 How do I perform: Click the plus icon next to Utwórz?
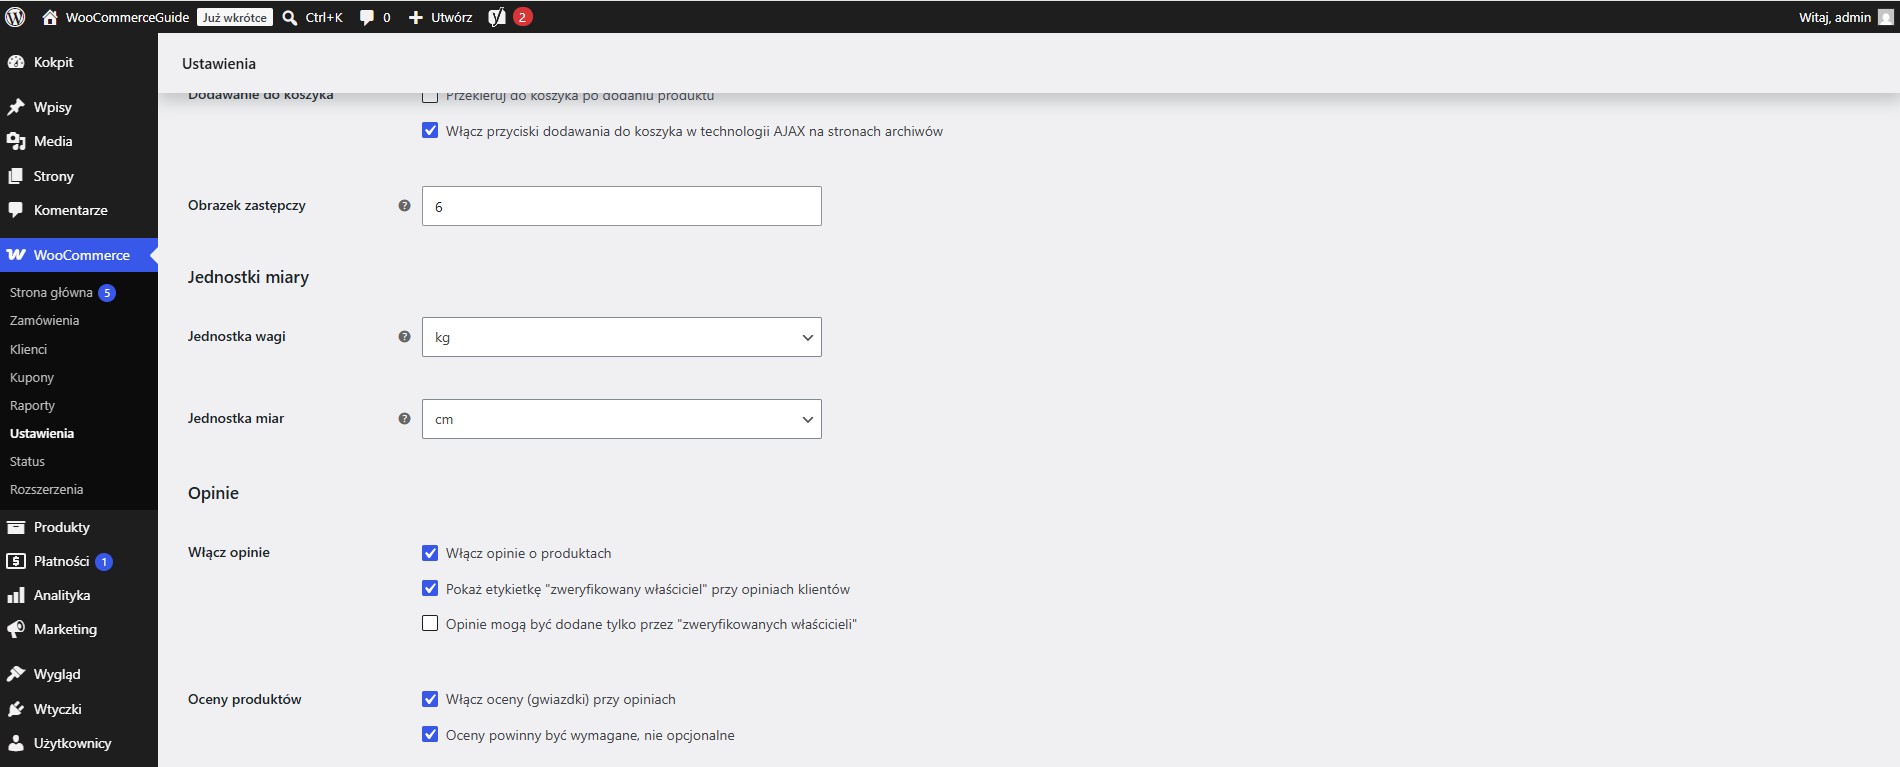pos(416,17)
